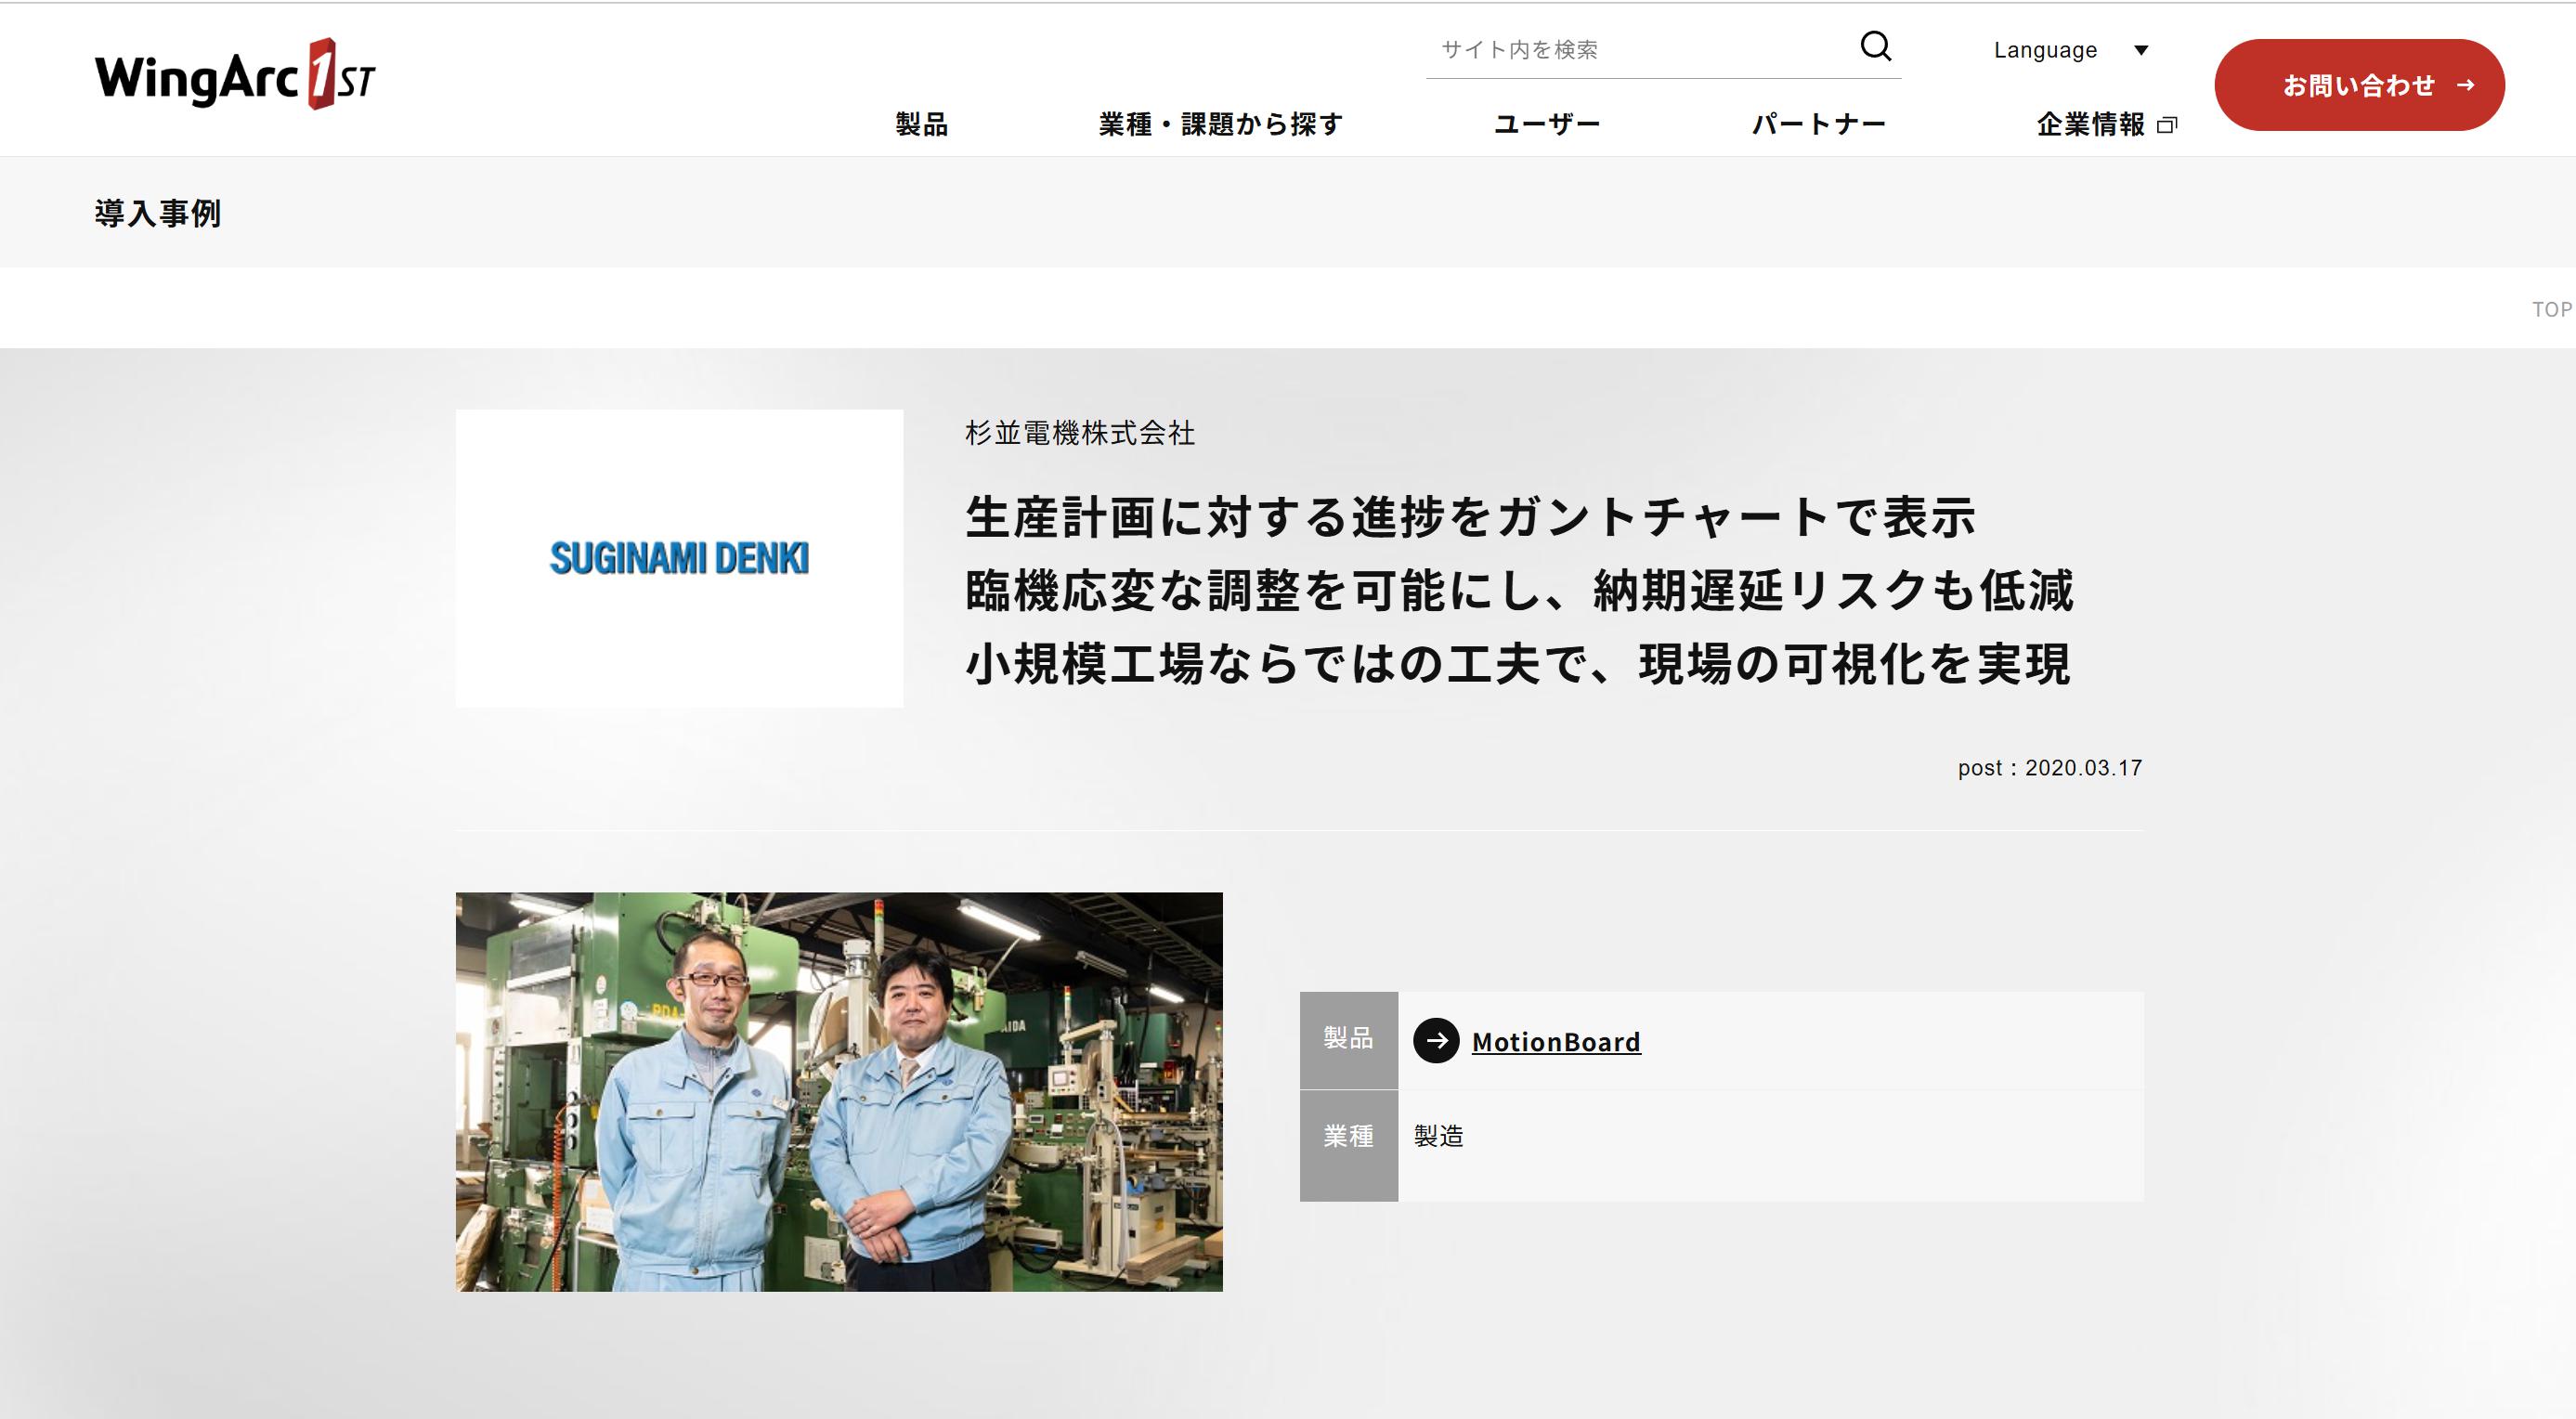2576x1419 pixels.
Task: Click the headline line 小規模工場ならではの工夫で、現場の可視化を実現
Action: (1518, 663)
